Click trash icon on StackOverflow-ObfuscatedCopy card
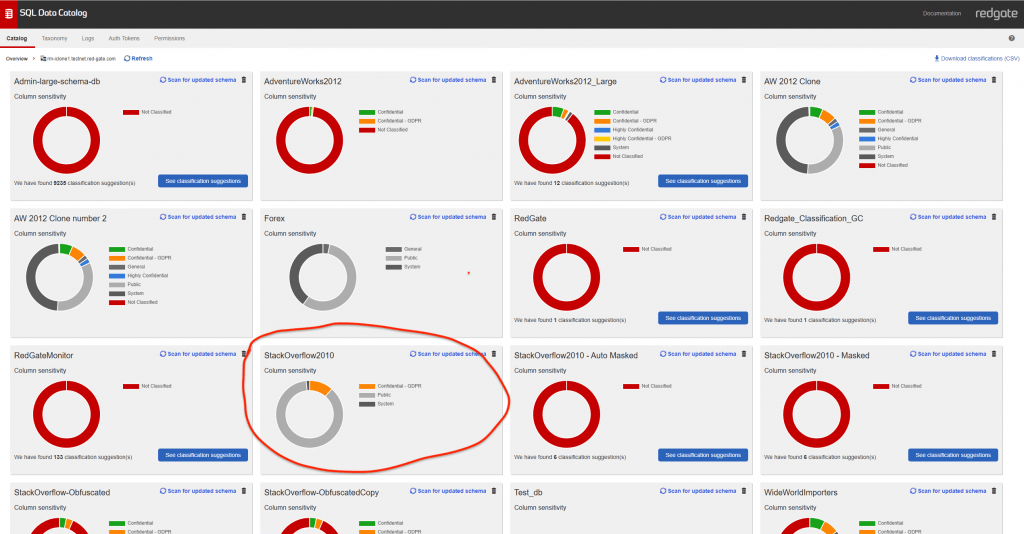The height and width of the screenshot is (534, 1024). [494, 491]
